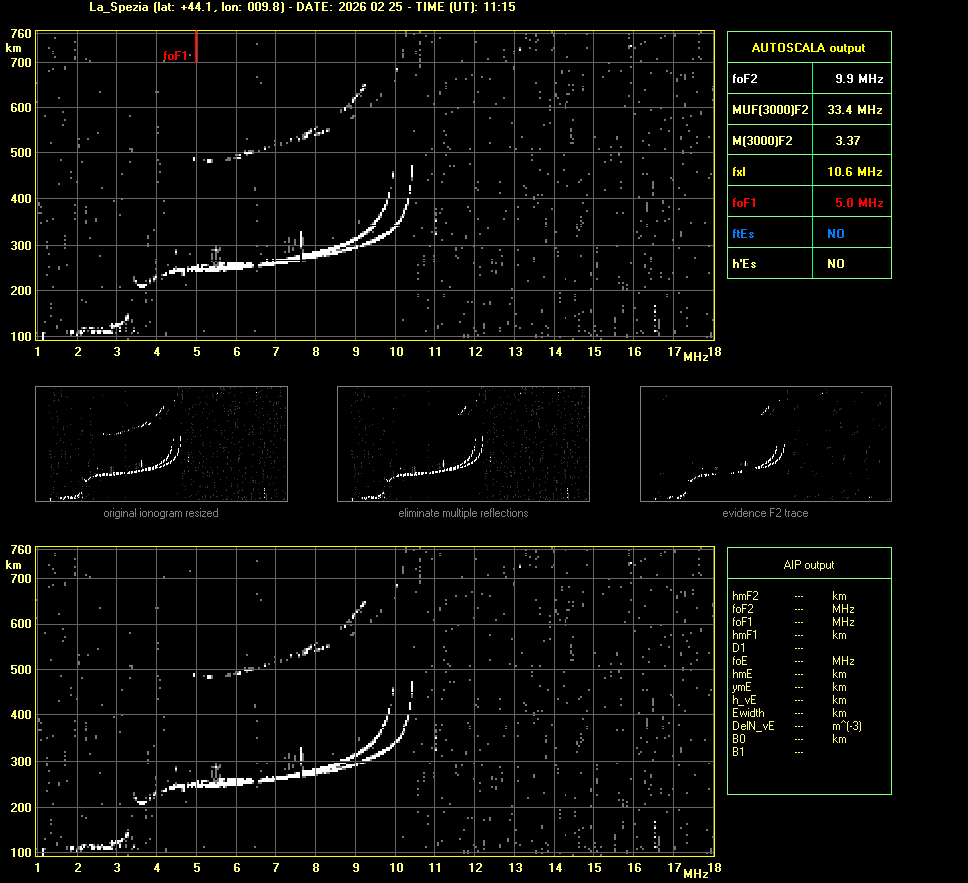Select the eliminate multiple reflections thumbnail image
Screen dimensions: 968x883
(463, 443)
